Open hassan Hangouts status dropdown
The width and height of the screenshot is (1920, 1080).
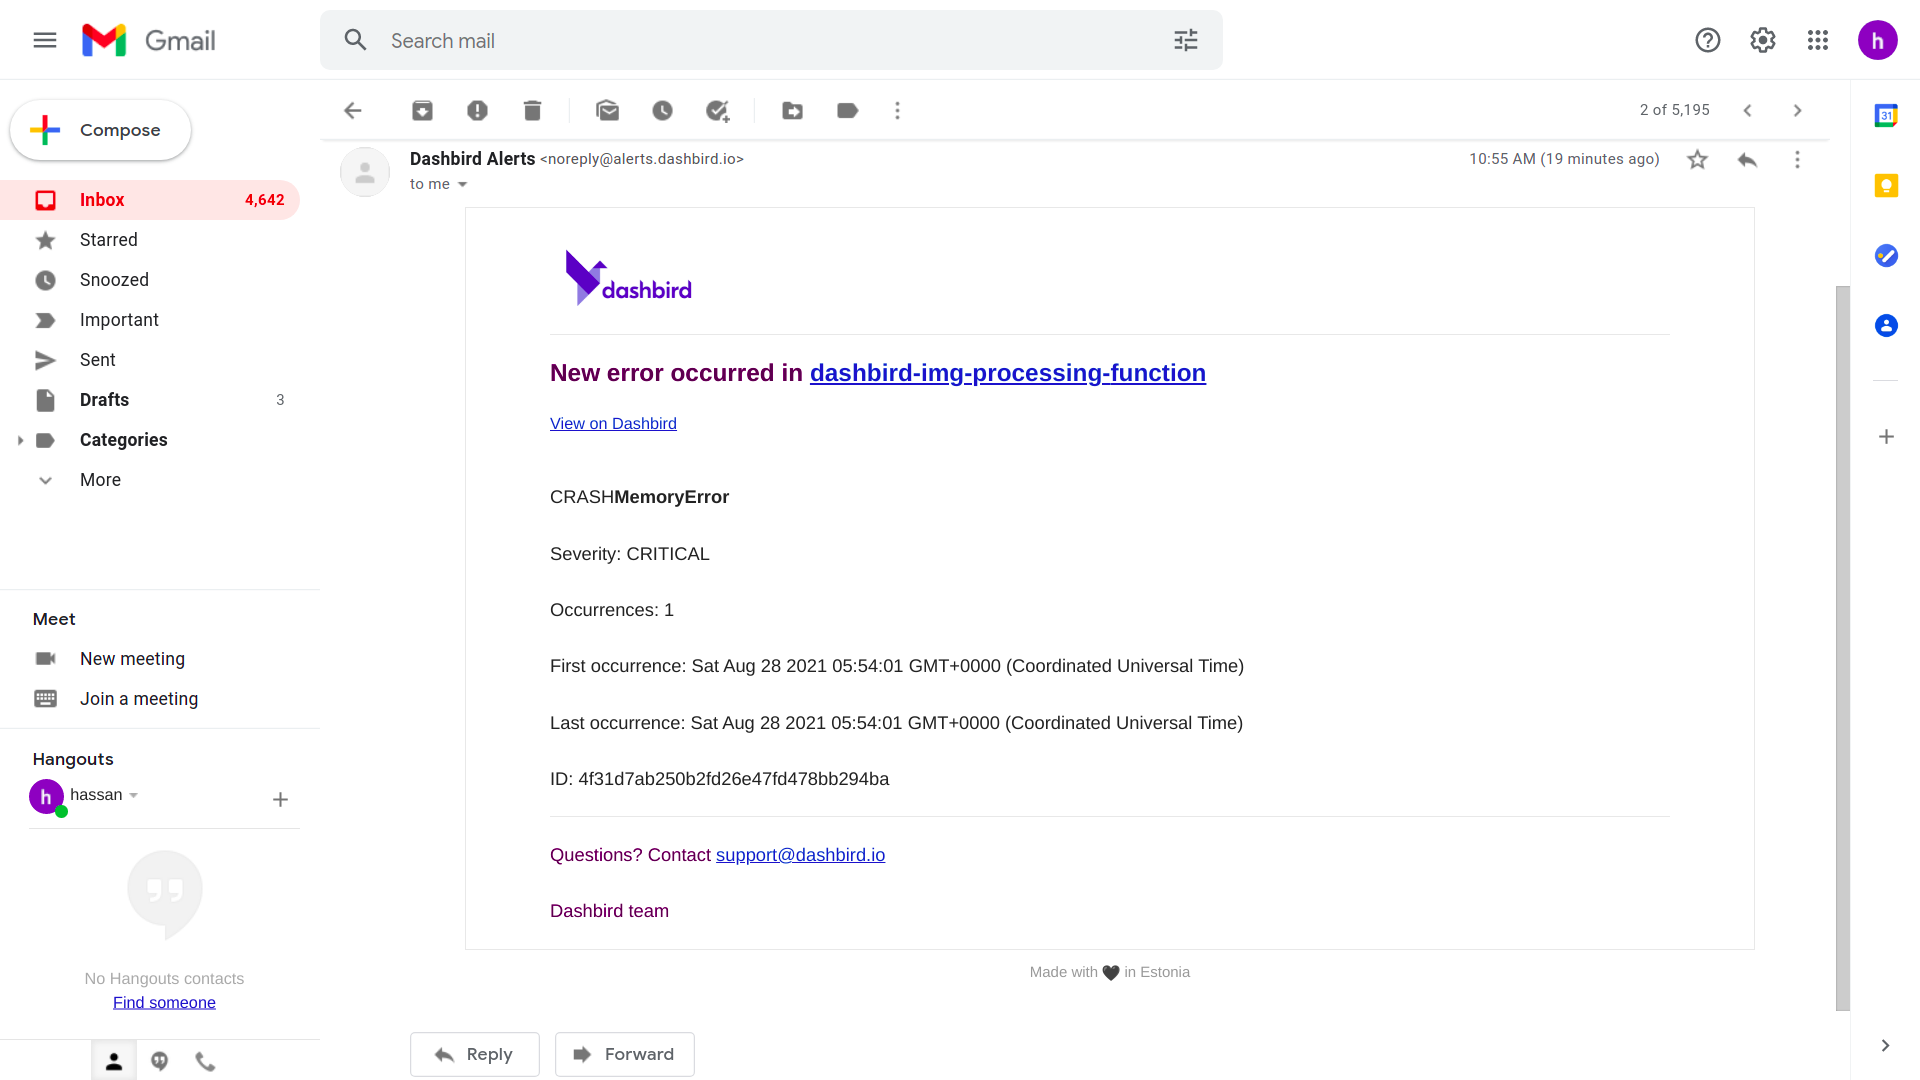click(134, 796)
